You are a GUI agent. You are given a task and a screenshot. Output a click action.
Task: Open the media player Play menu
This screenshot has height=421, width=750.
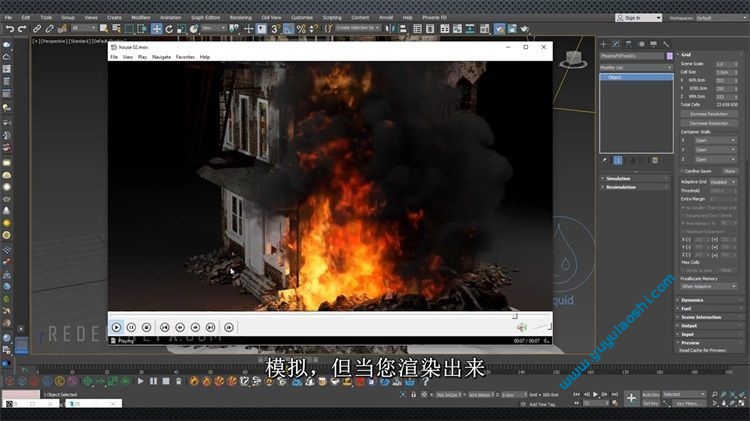click(x=143, y=57)
